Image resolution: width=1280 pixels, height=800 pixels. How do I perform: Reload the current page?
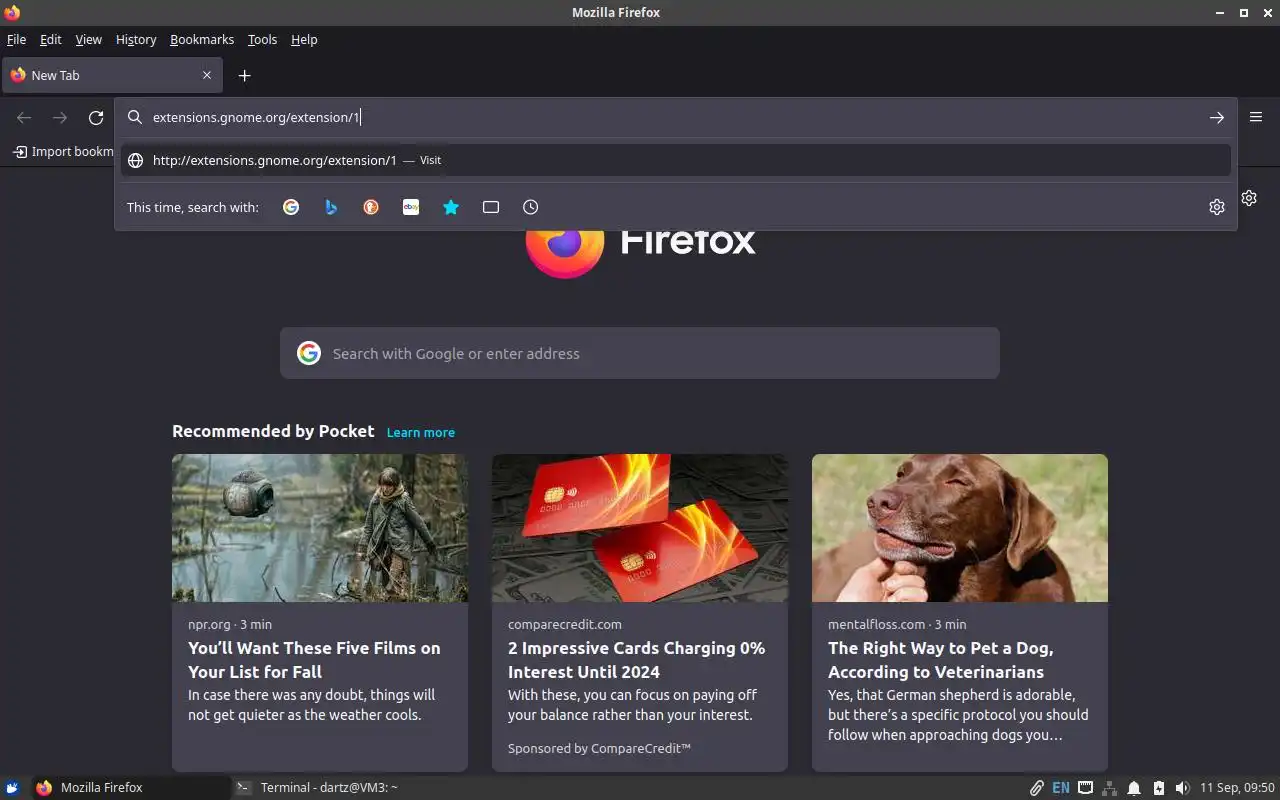click(96, 117)
